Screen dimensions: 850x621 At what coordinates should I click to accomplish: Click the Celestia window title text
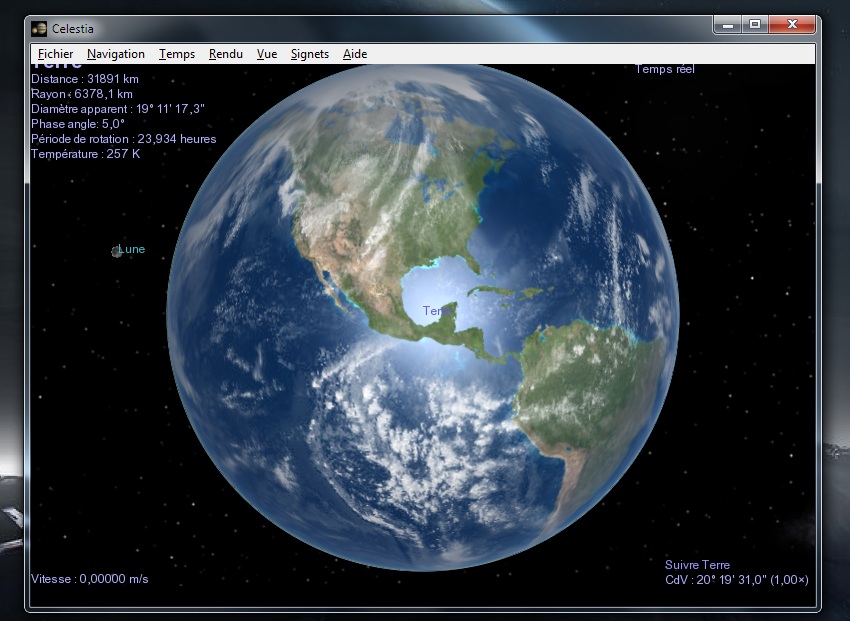pyautogui.click(x=73, y=29)
